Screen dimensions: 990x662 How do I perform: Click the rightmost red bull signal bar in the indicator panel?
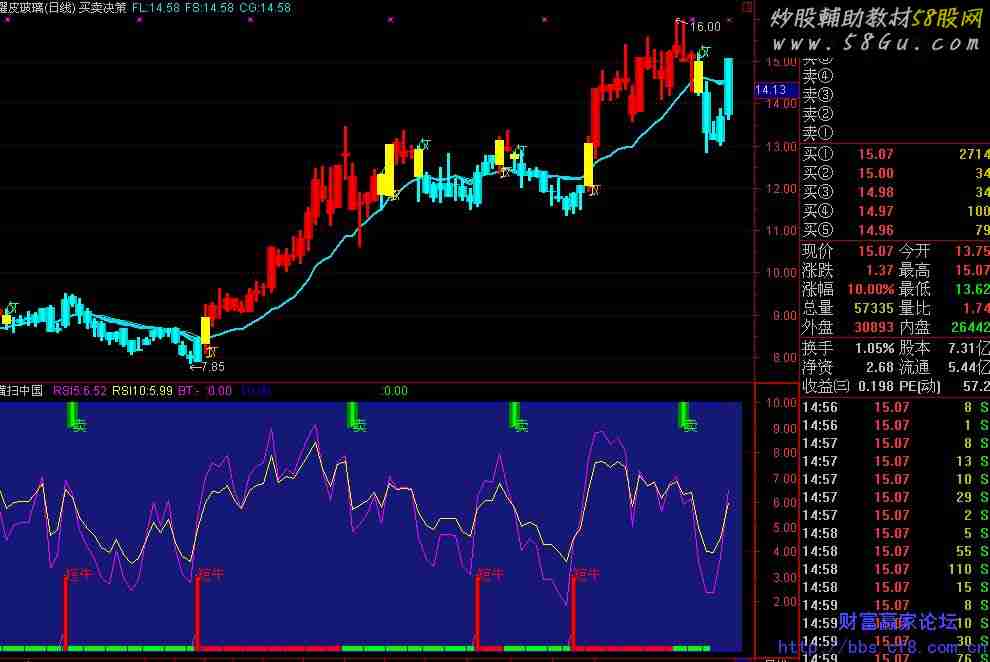(x=572, y=612)
